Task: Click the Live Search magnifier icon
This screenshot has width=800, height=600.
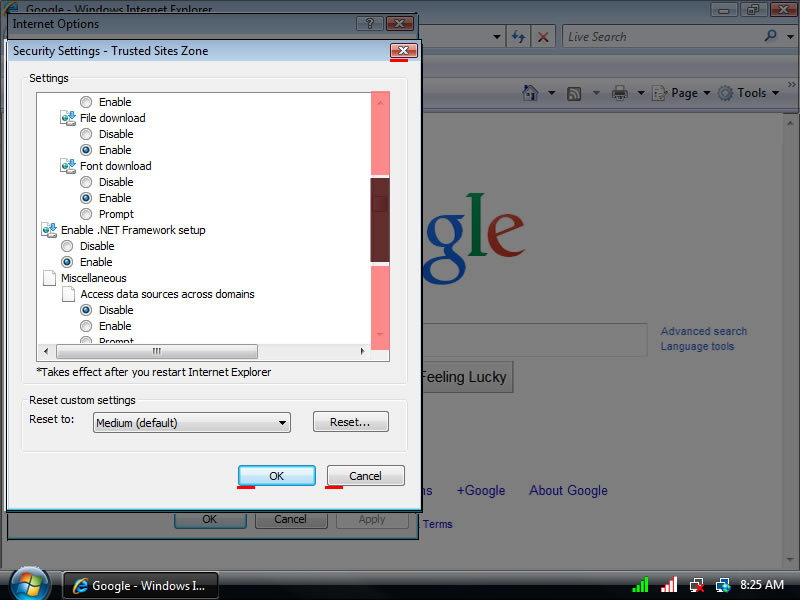Action: point(771,37)
